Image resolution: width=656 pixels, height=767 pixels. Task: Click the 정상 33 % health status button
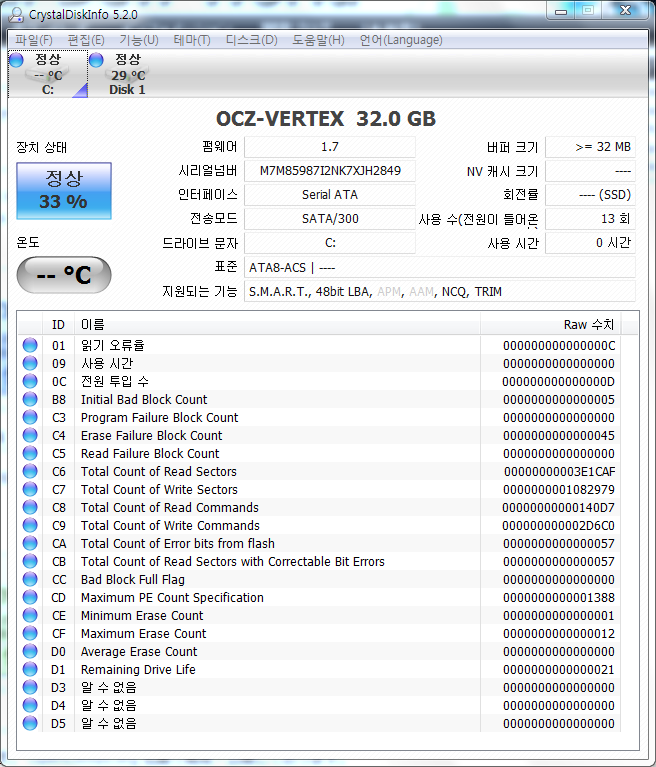point(64,191)
